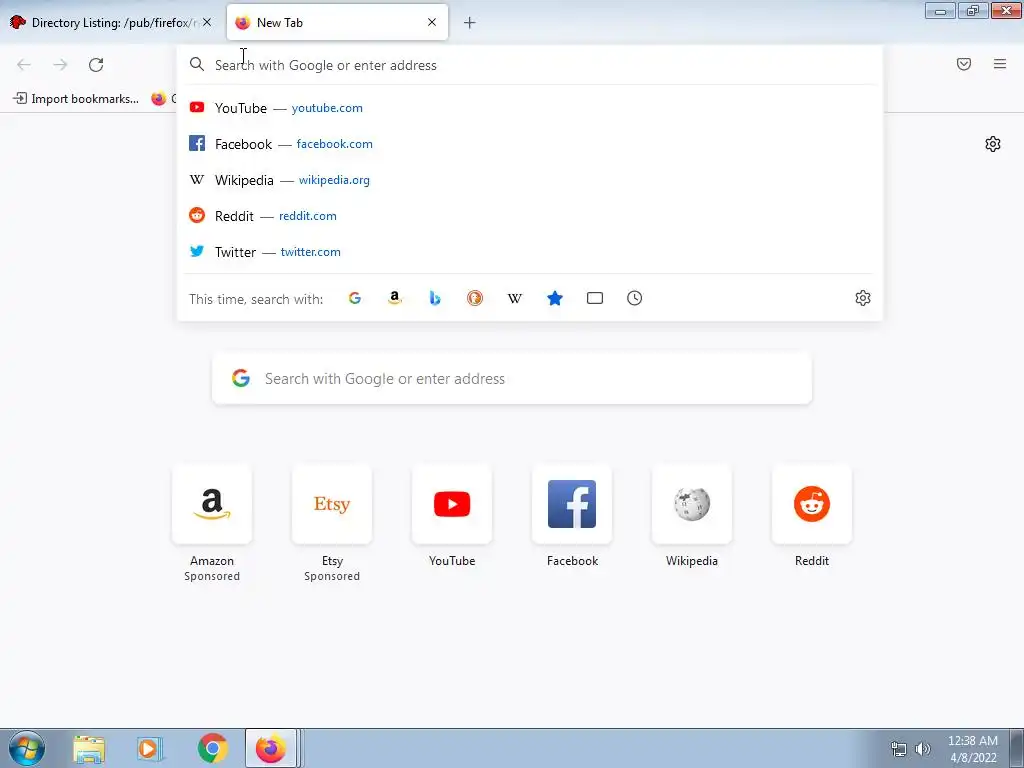Switch to the Directory Listing tab

pyautogui.click(x=111, y=22)
